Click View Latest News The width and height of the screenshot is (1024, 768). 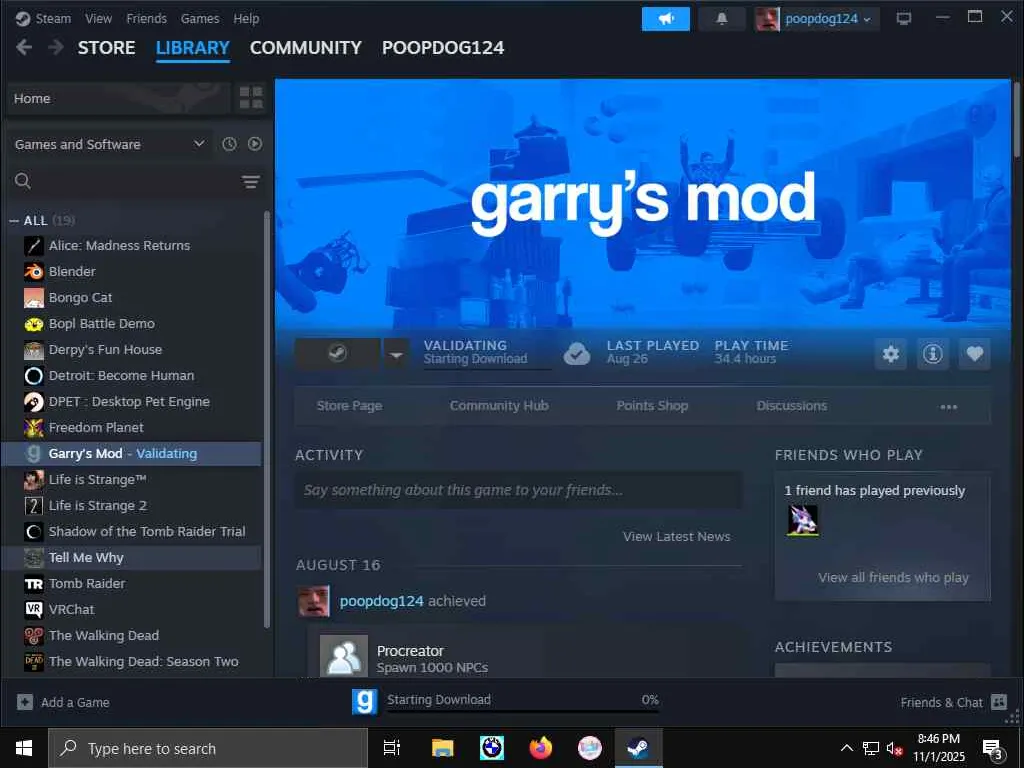[677, 536]
